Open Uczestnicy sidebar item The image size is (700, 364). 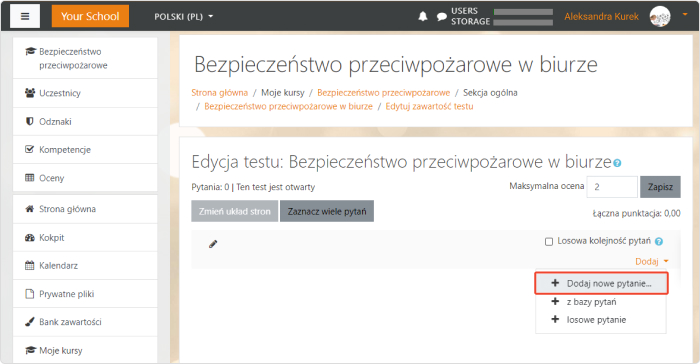pyautogui.click(x=85, y=93)
